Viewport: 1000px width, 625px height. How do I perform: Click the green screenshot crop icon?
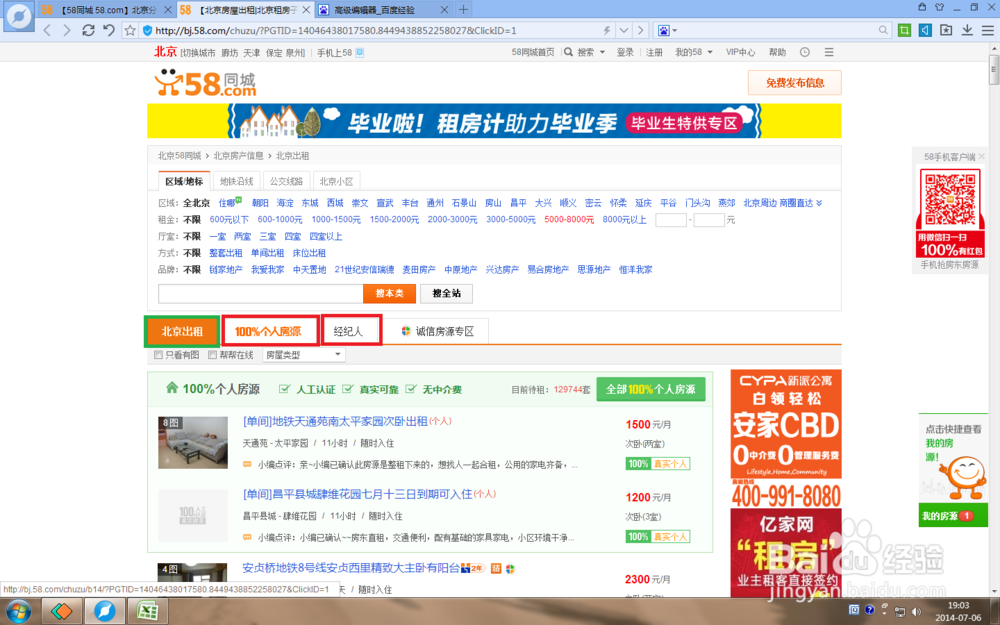pos(904,30)
